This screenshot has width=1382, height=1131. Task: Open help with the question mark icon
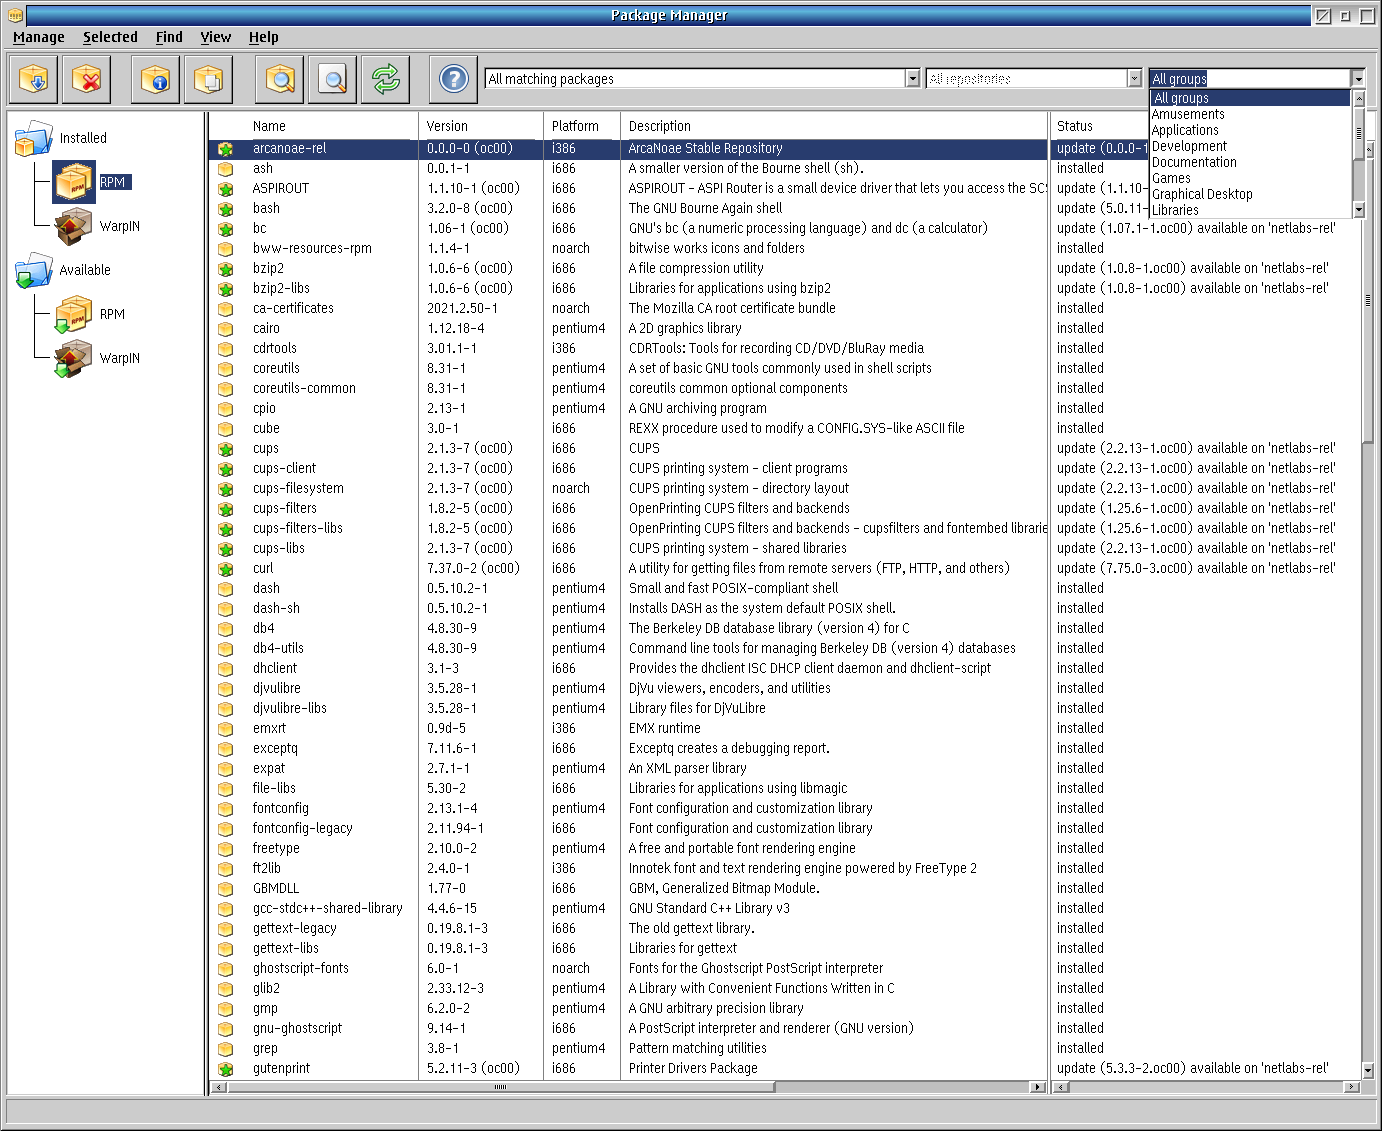click(453, 79)
